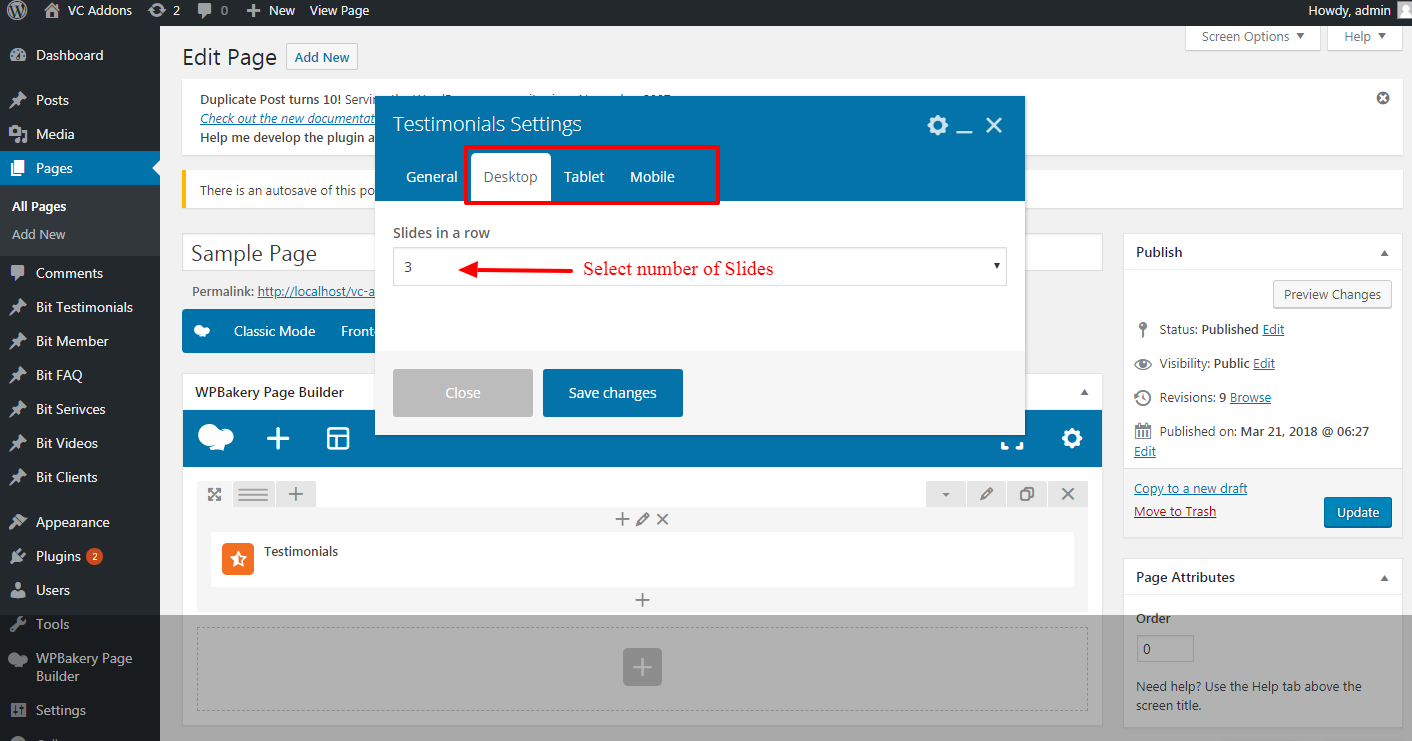Dismiss the Duplicate Post notice
The image size is (1412, 741).
tap(1383, 98)
